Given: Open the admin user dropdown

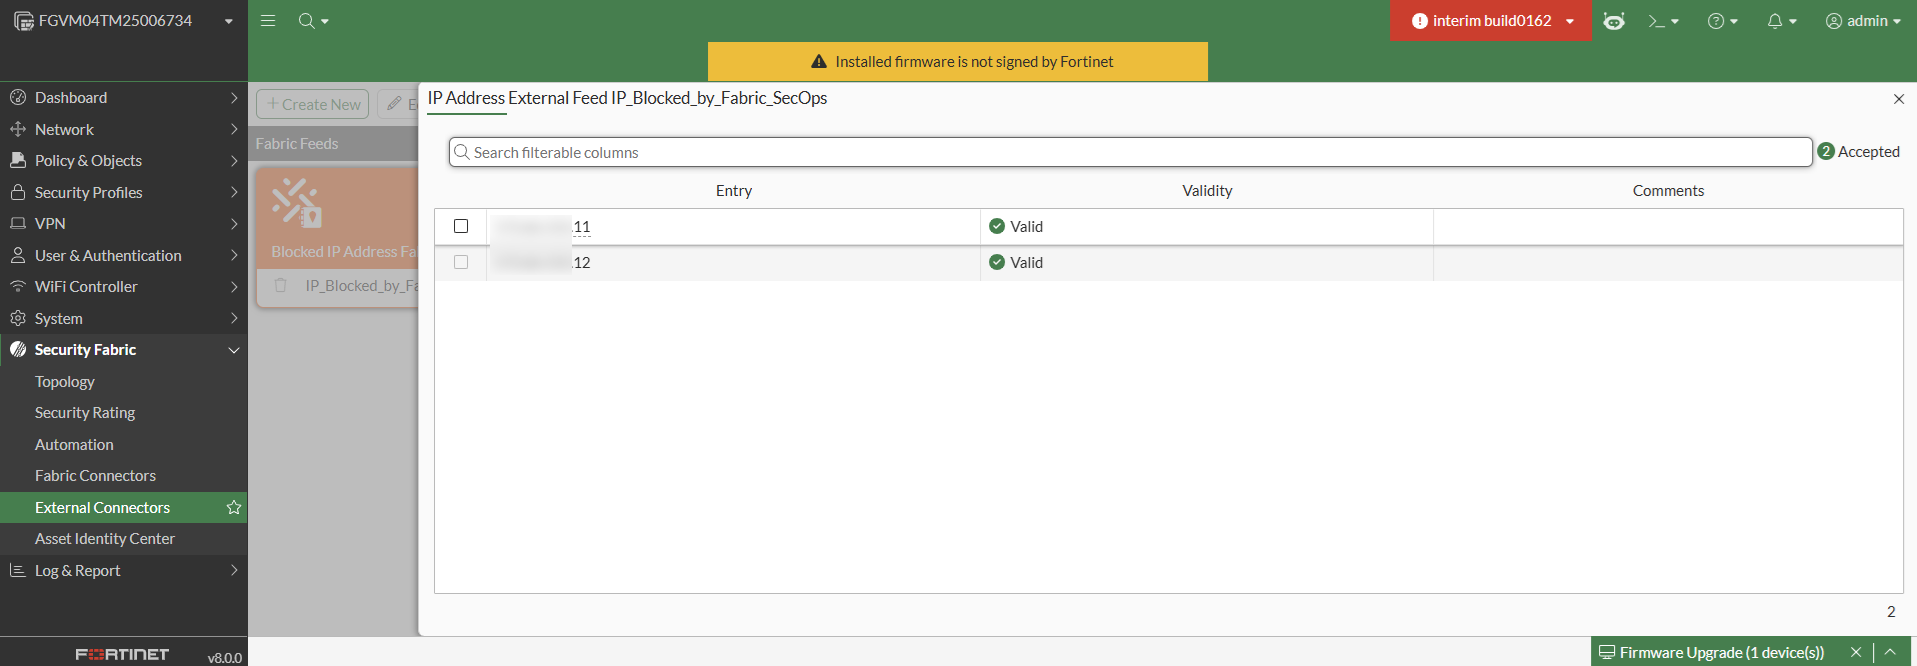Looking at the screenshot, I should coord(1862,21).
